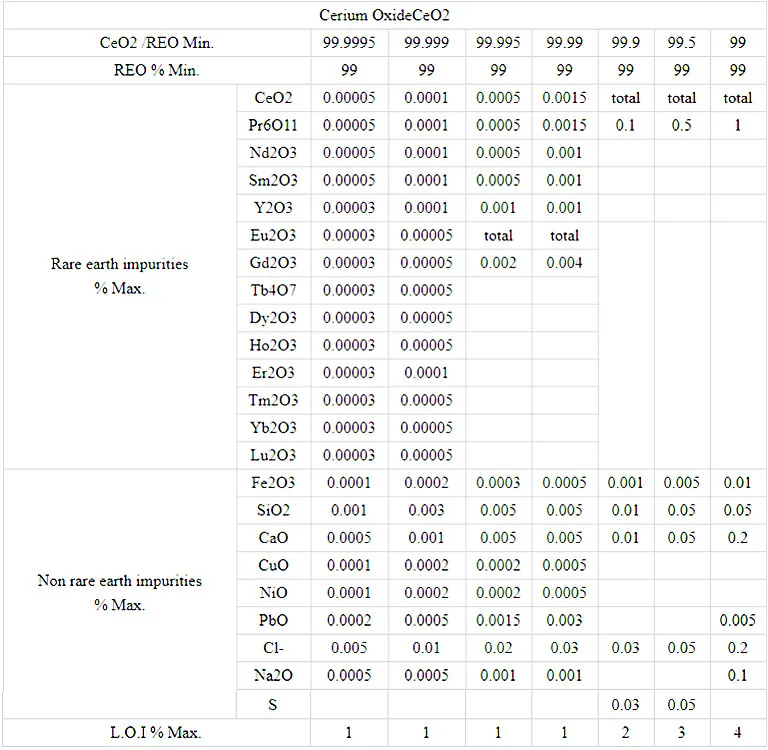768x750 pixels.
Task: Select the NiO row label
Action: pyautogui.click(x=273, y=593)
